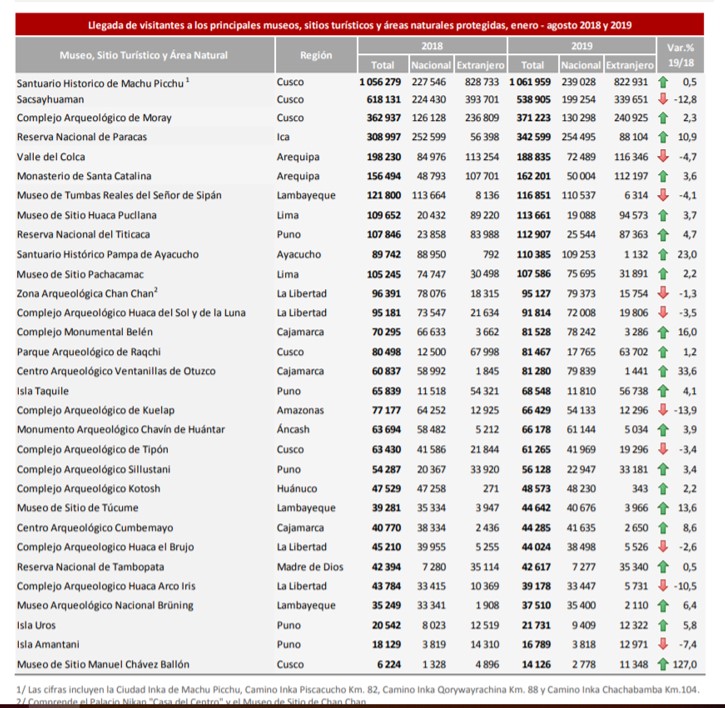725x708 pixels.
Task: Click 'Isla Amantani' site name
Action: coord(48,644)
